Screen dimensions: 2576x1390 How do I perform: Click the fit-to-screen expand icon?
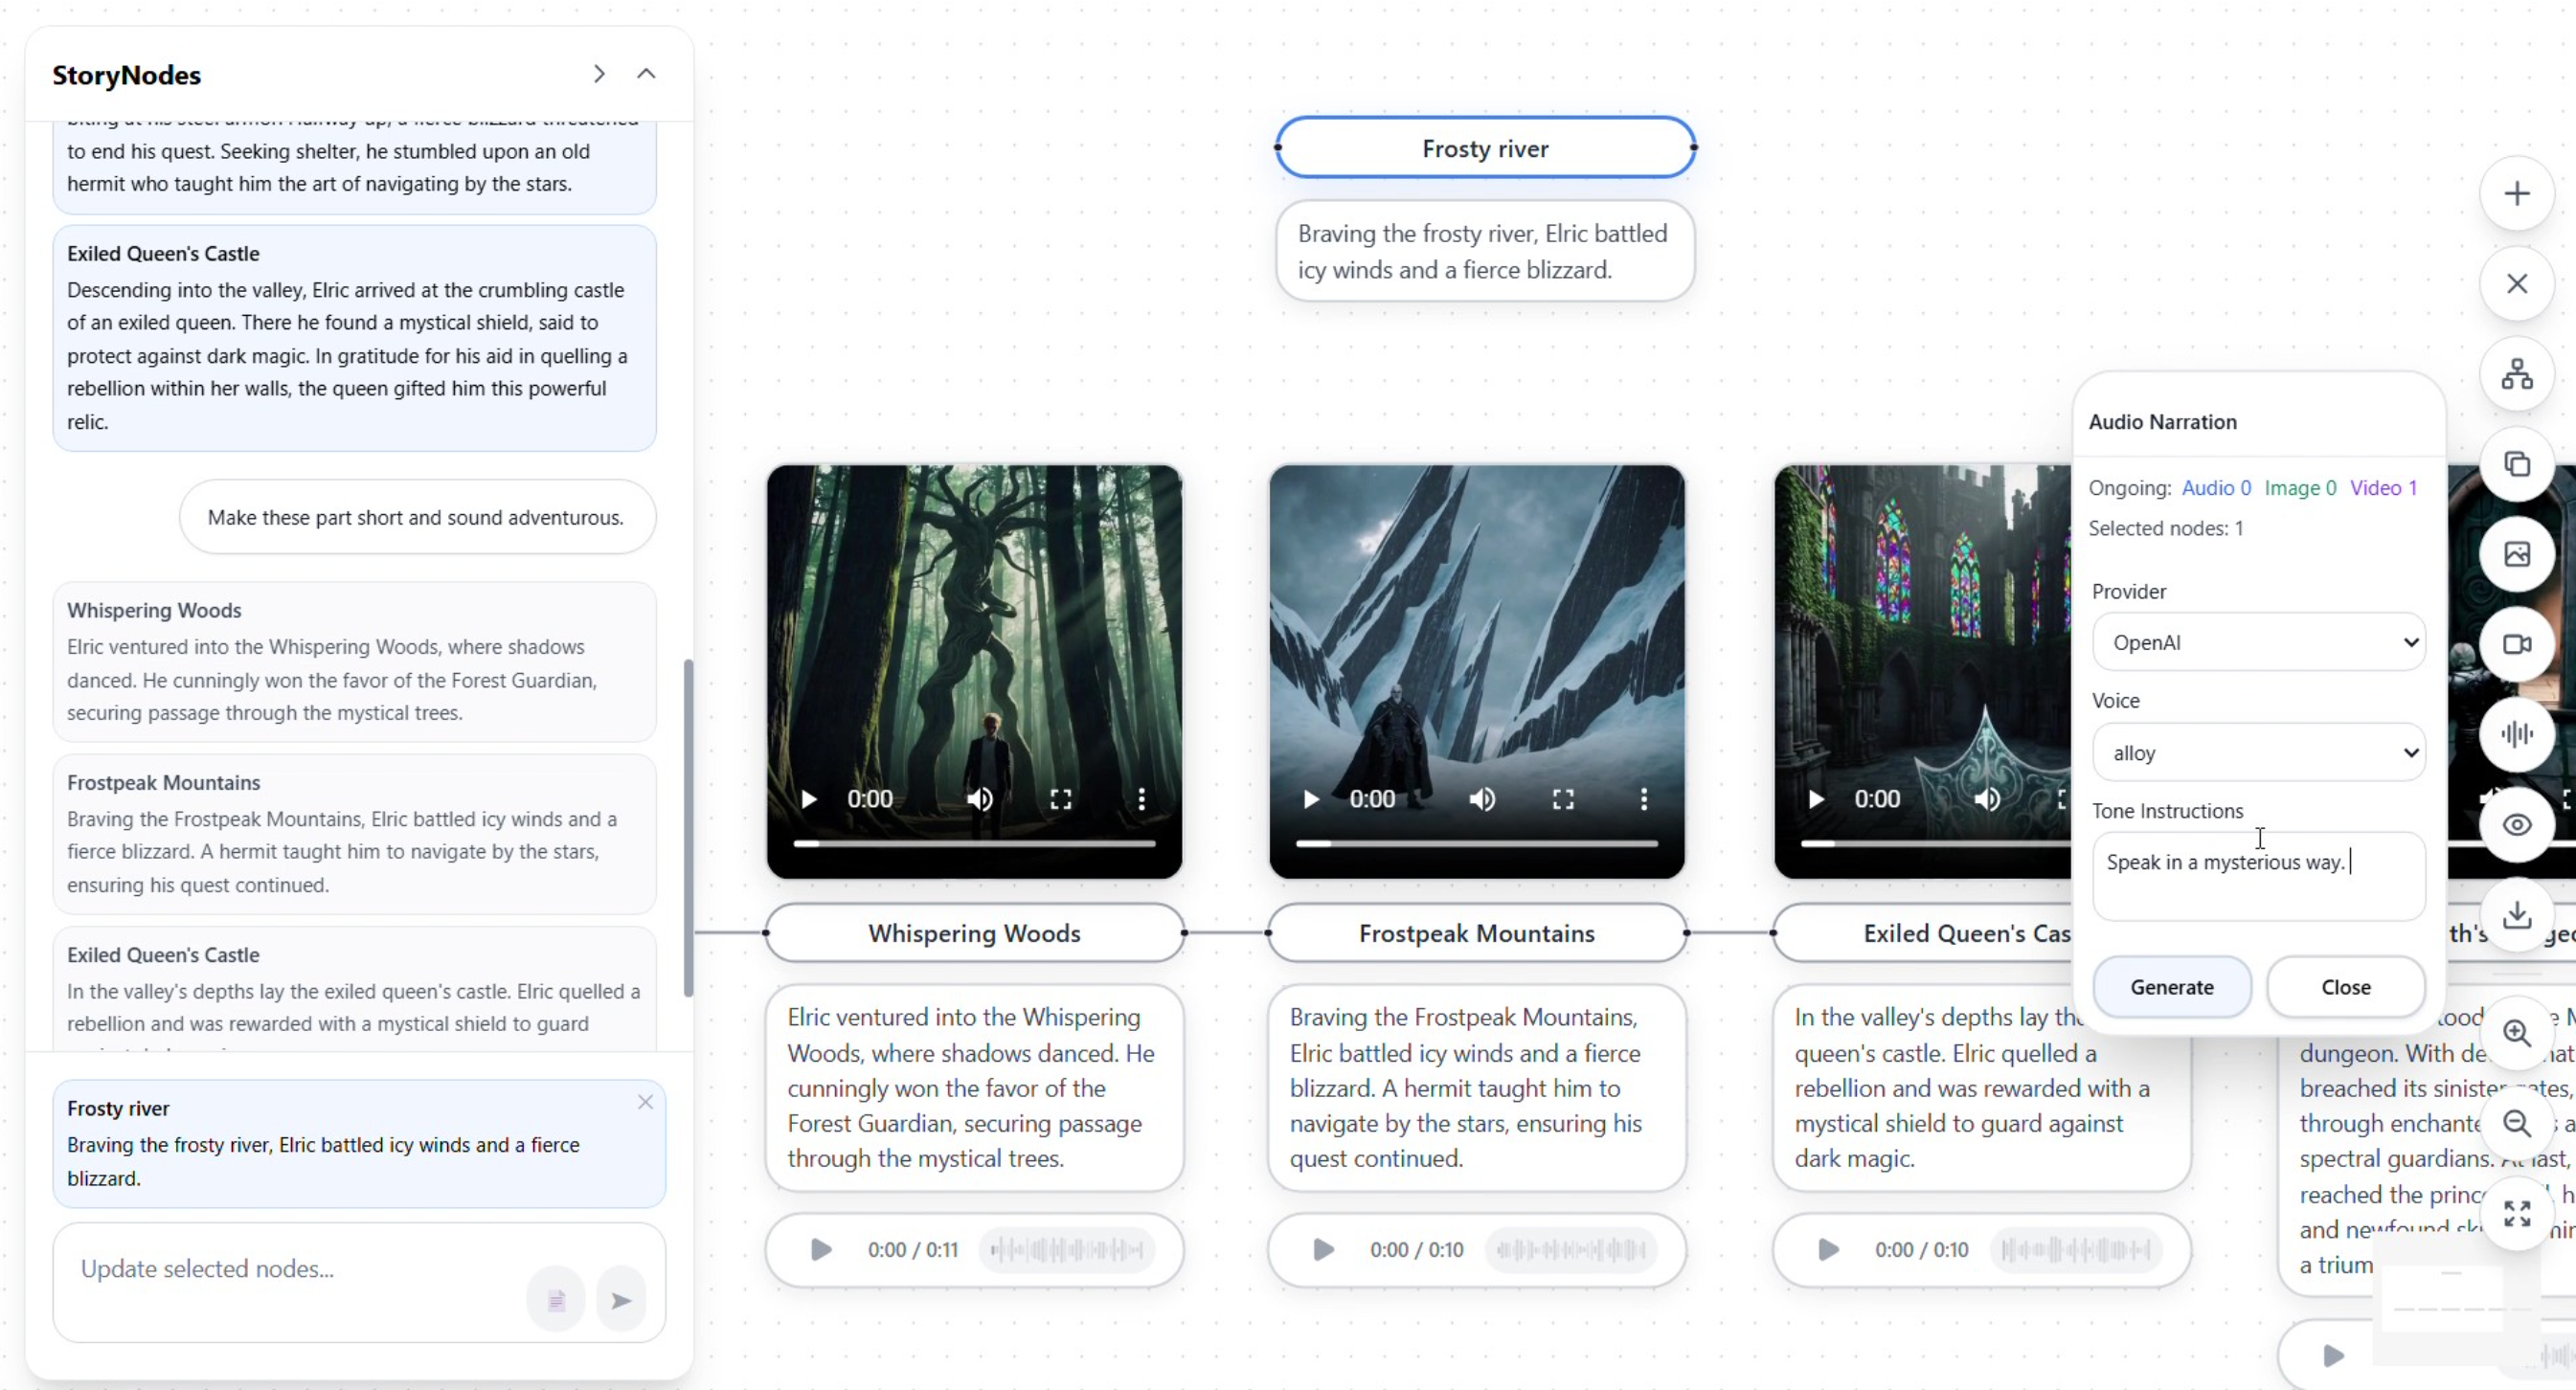coord(2516,1213)
